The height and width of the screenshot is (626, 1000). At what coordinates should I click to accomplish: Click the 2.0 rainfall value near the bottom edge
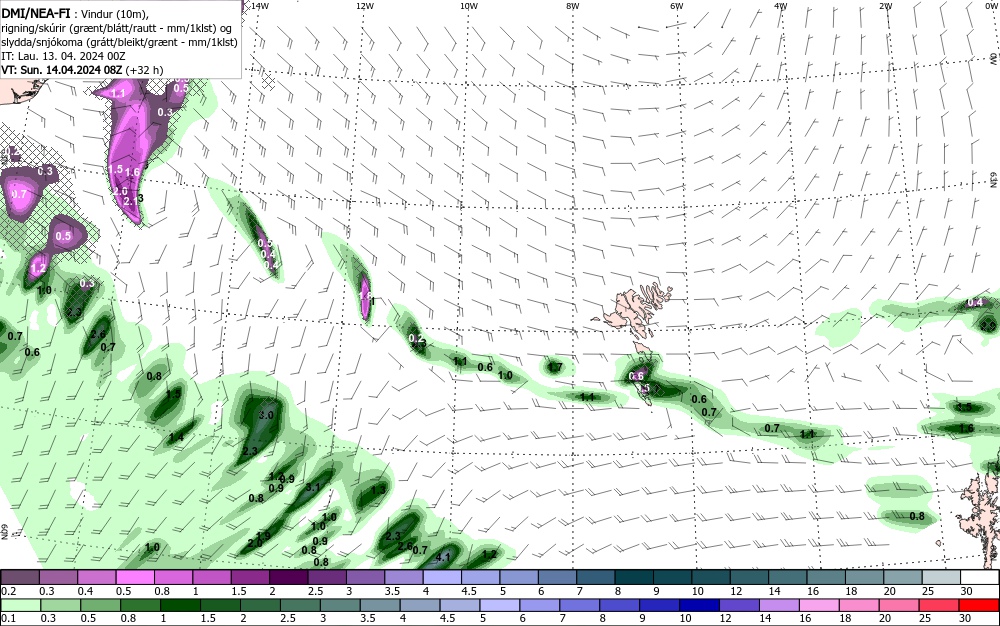[254, 543]
